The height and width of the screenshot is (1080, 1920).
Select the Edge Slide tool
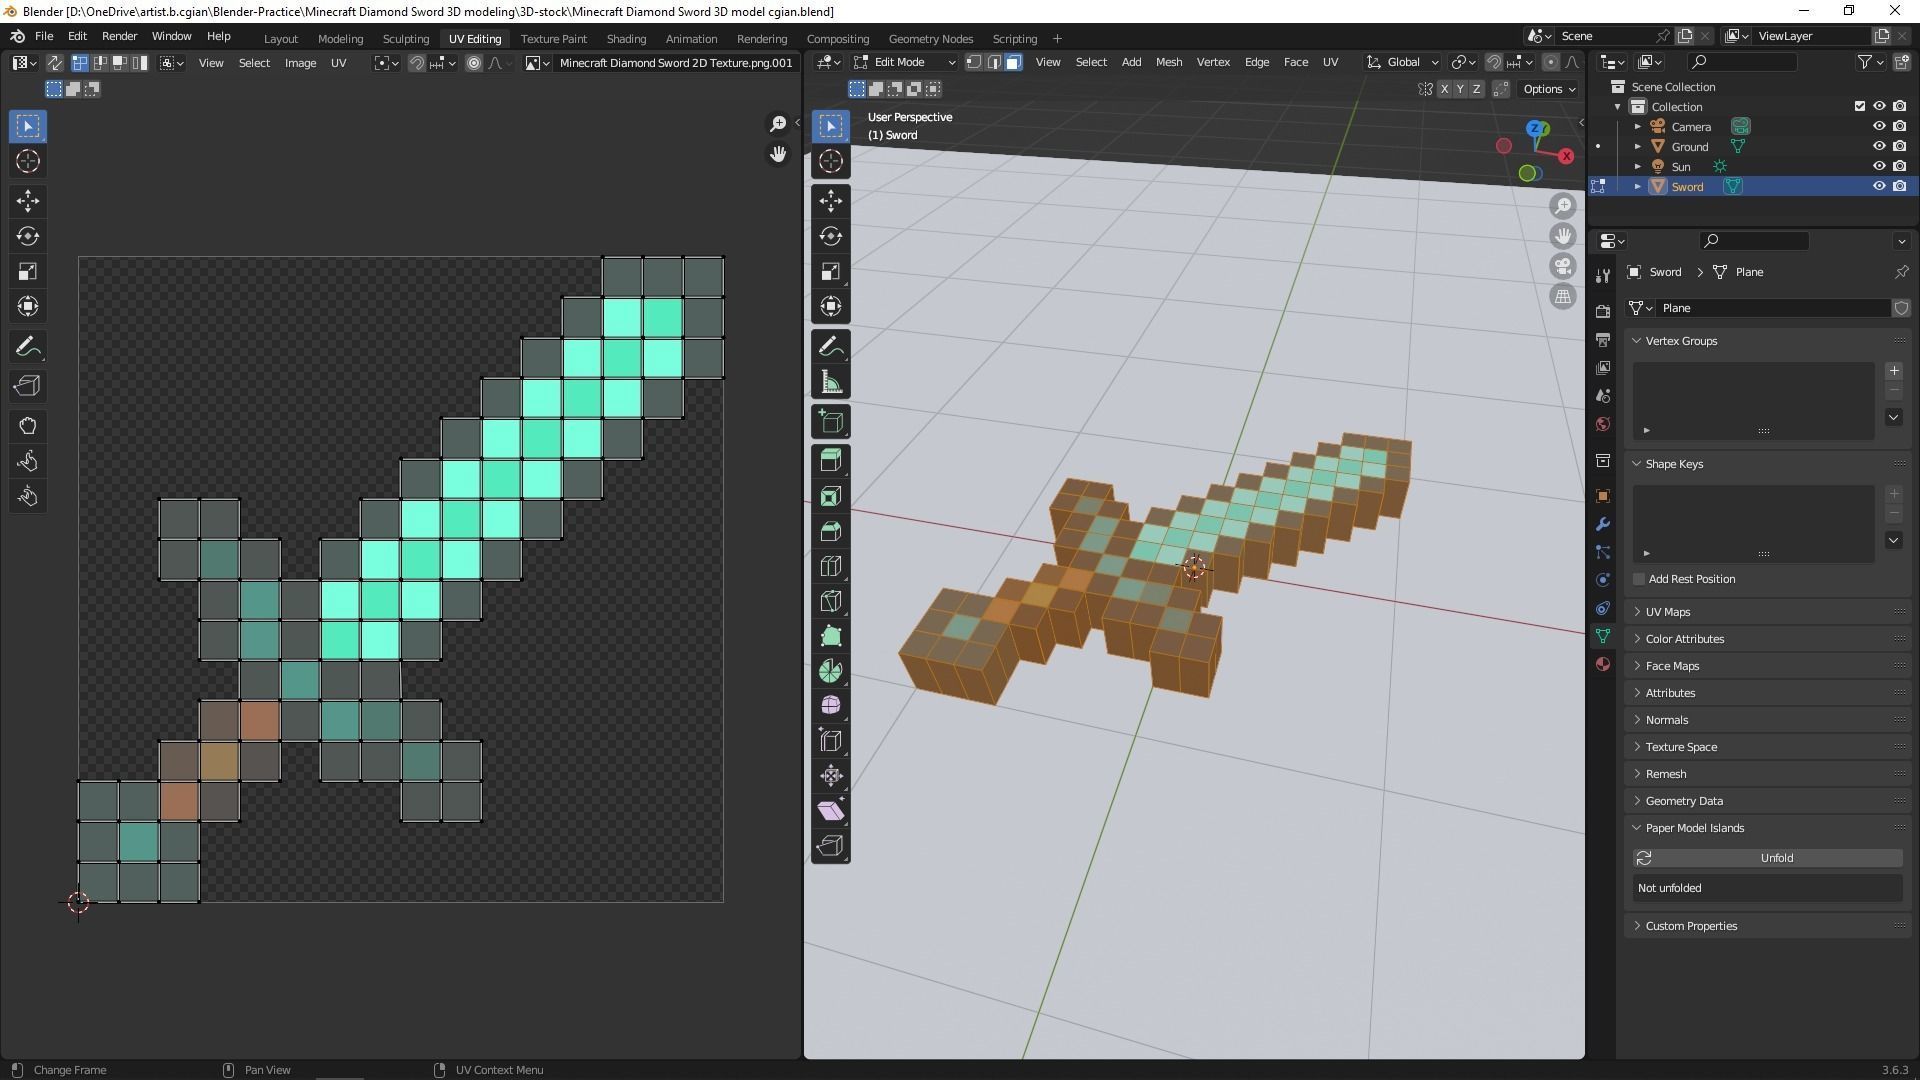pyautogui.click(x=830, y=741)
